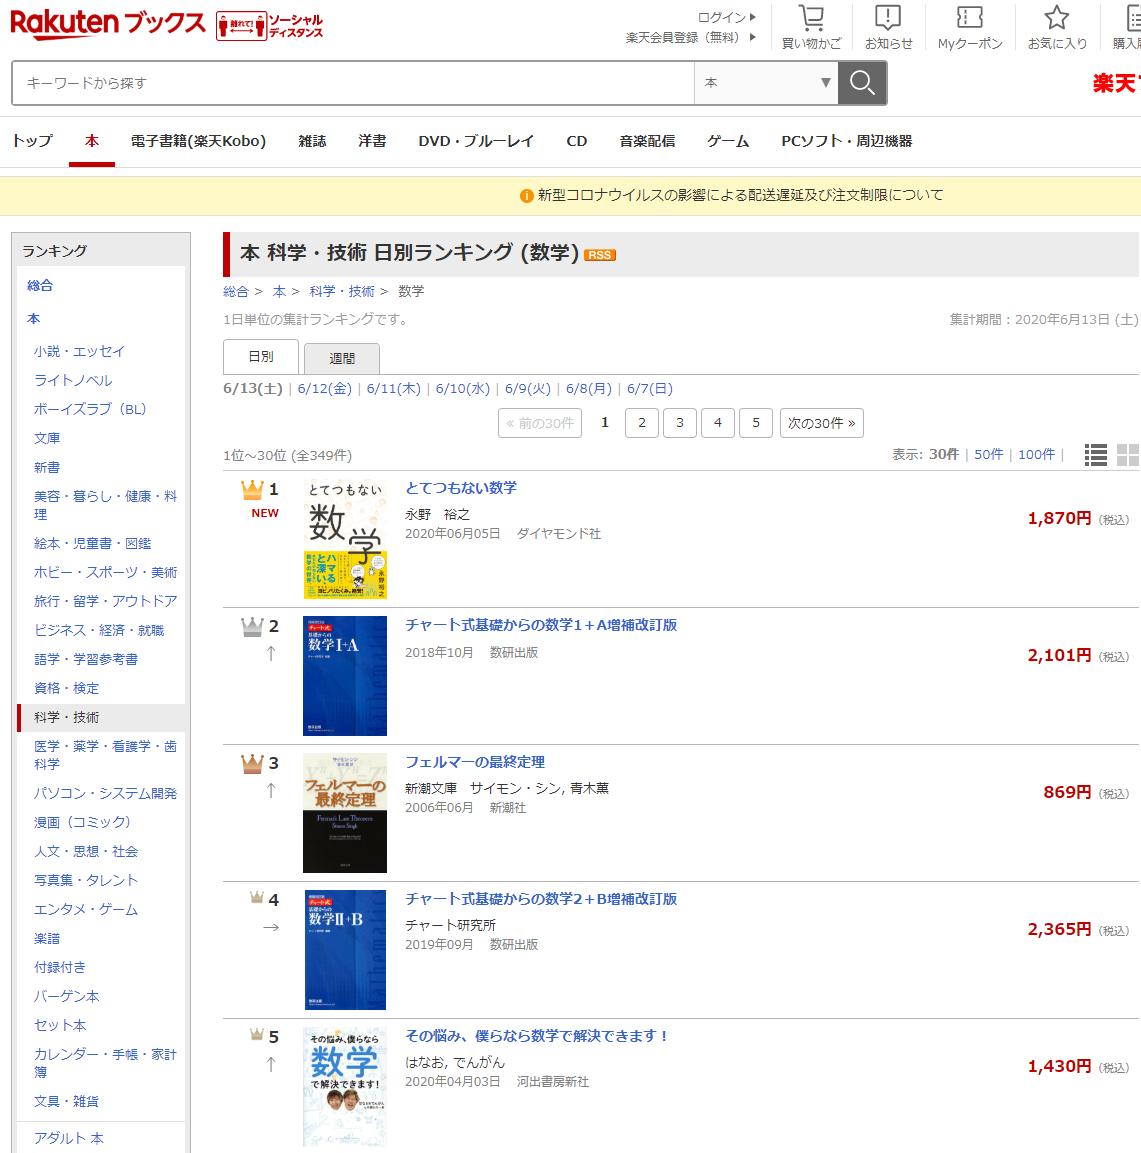This screenshot has width=1141, height=1153.
Task: Click フェルマーの最終定理 cover thumbnail
Action: [345, 813]
